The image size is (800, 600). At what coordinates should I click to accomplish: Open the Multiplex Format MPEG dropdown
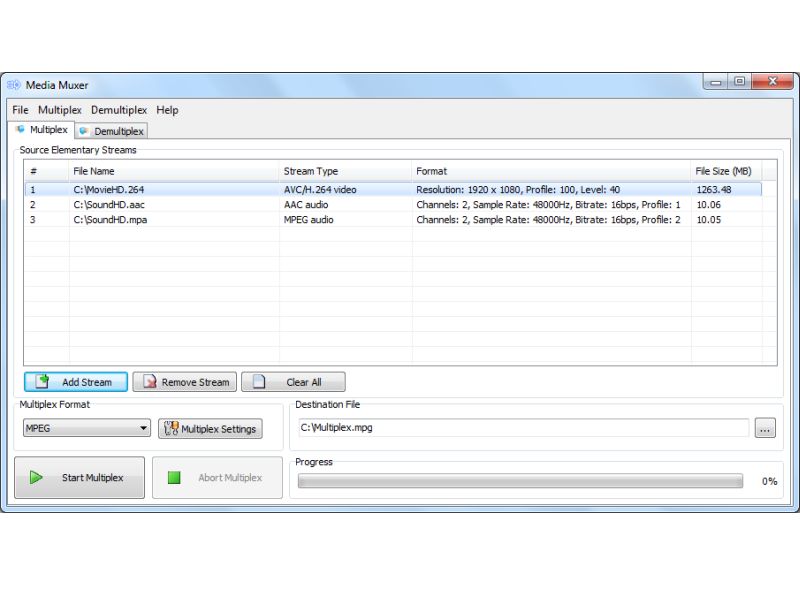[x=87, y=428]
